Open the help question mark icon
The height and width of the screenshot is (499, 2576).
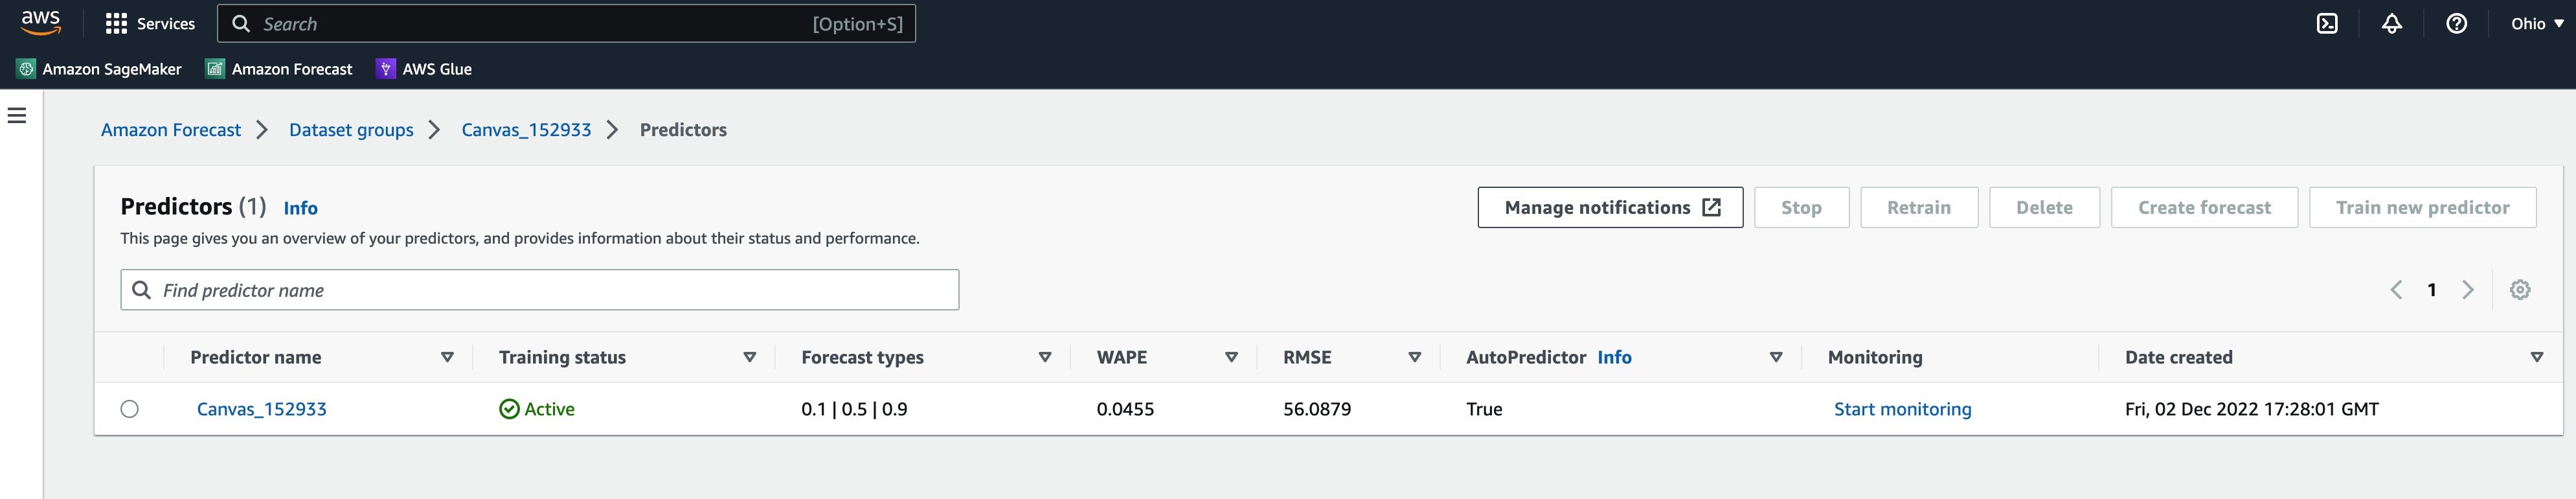2456,23
